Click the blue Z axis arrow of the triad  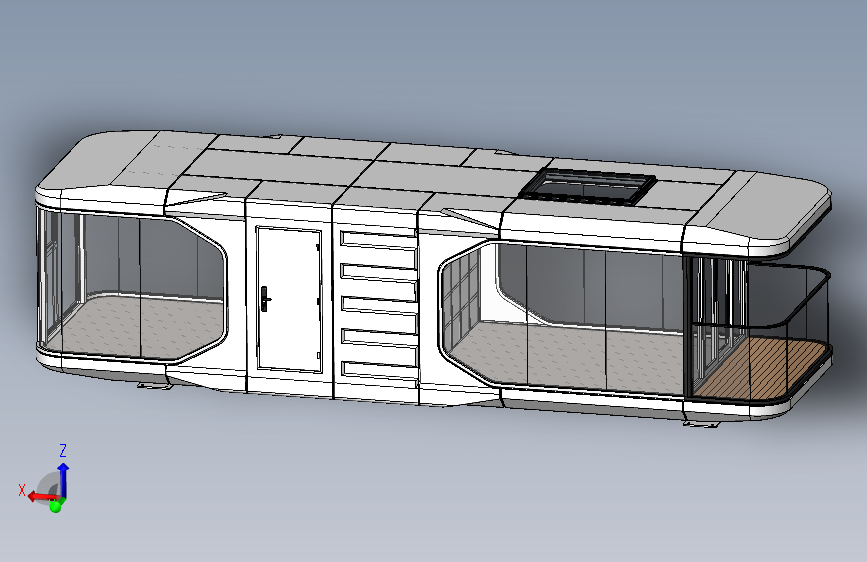64,479
